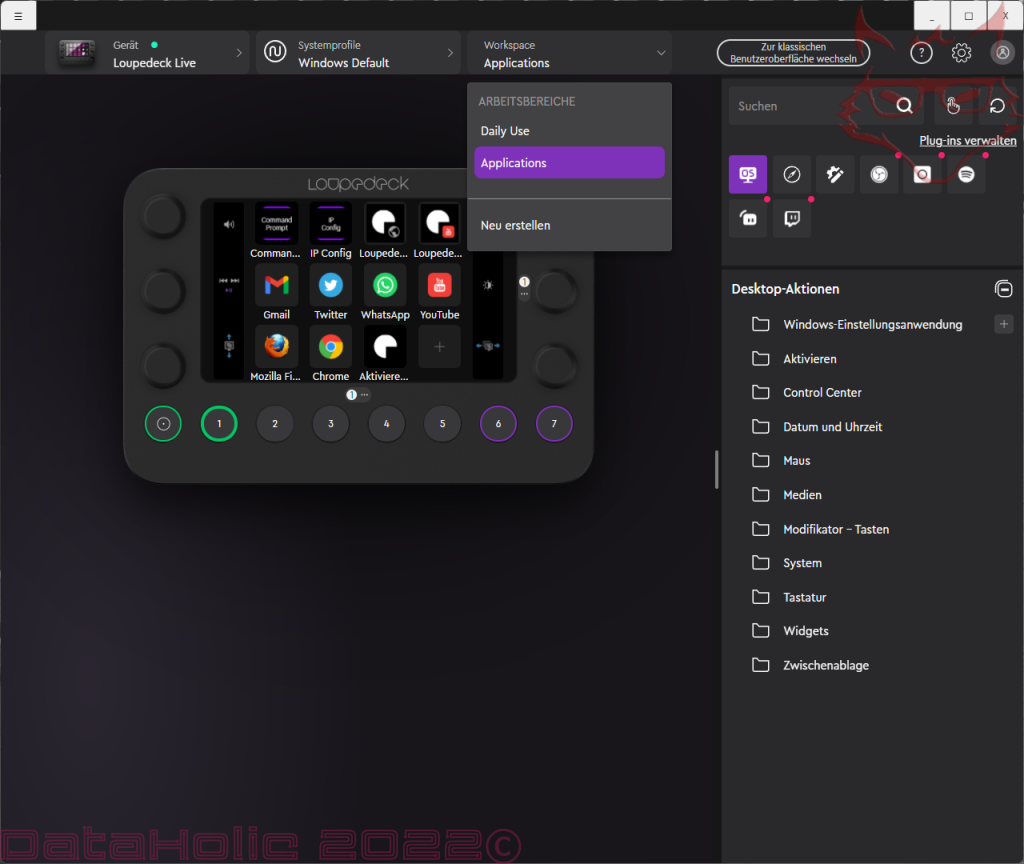Click the Command Prompt button on Loupedeck
The height and width of the screenshot is (864, 1024).
(x=276, y=224)
